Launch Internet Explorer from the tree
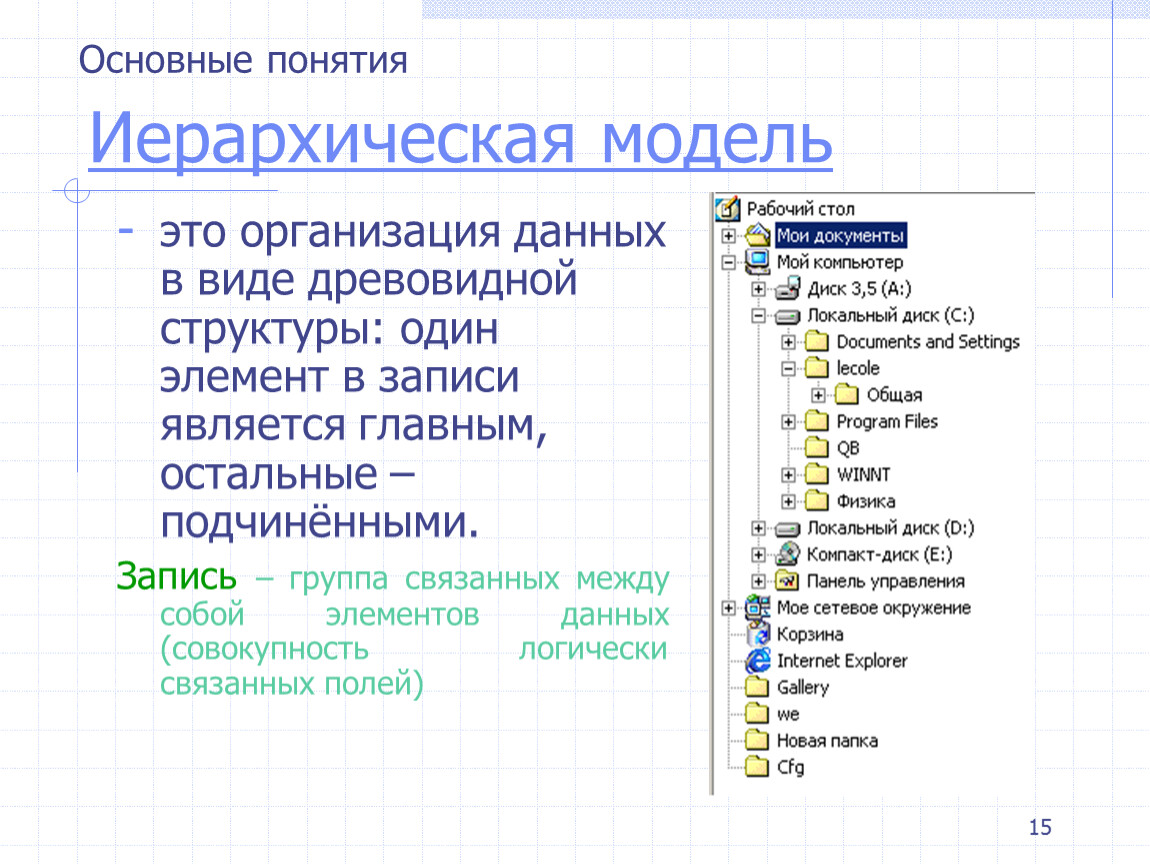Screen dimensions: 1150x864 click(x=759, y=661)
